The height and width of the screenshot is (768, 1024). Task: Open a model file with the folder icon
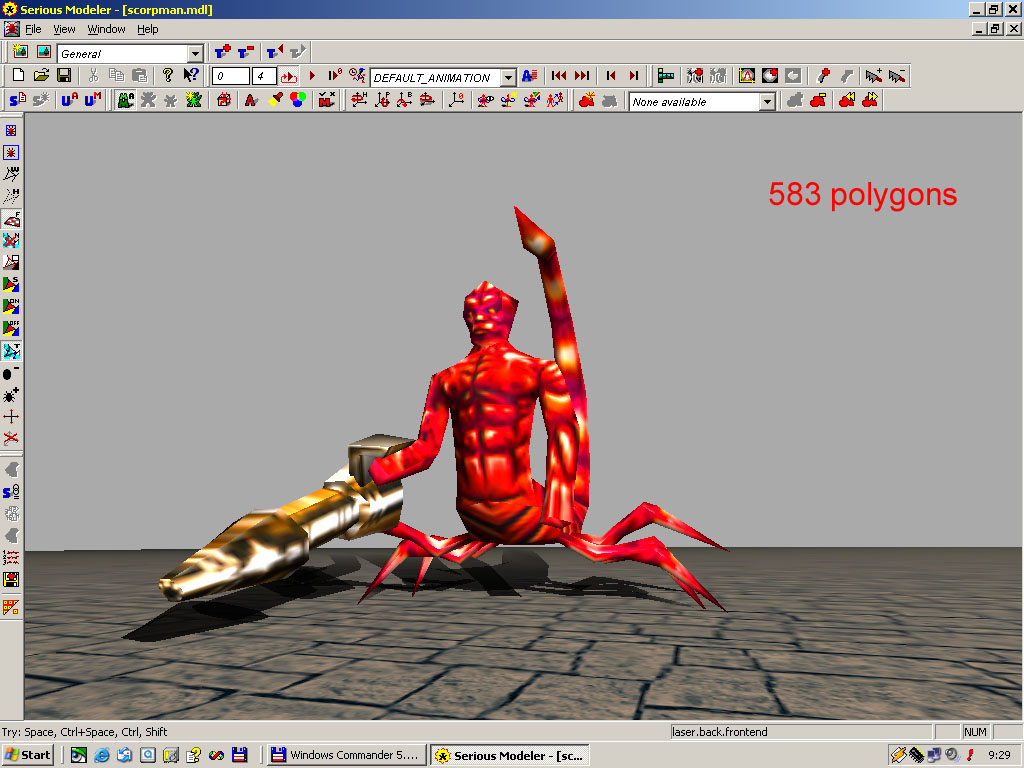click(41, 76)
